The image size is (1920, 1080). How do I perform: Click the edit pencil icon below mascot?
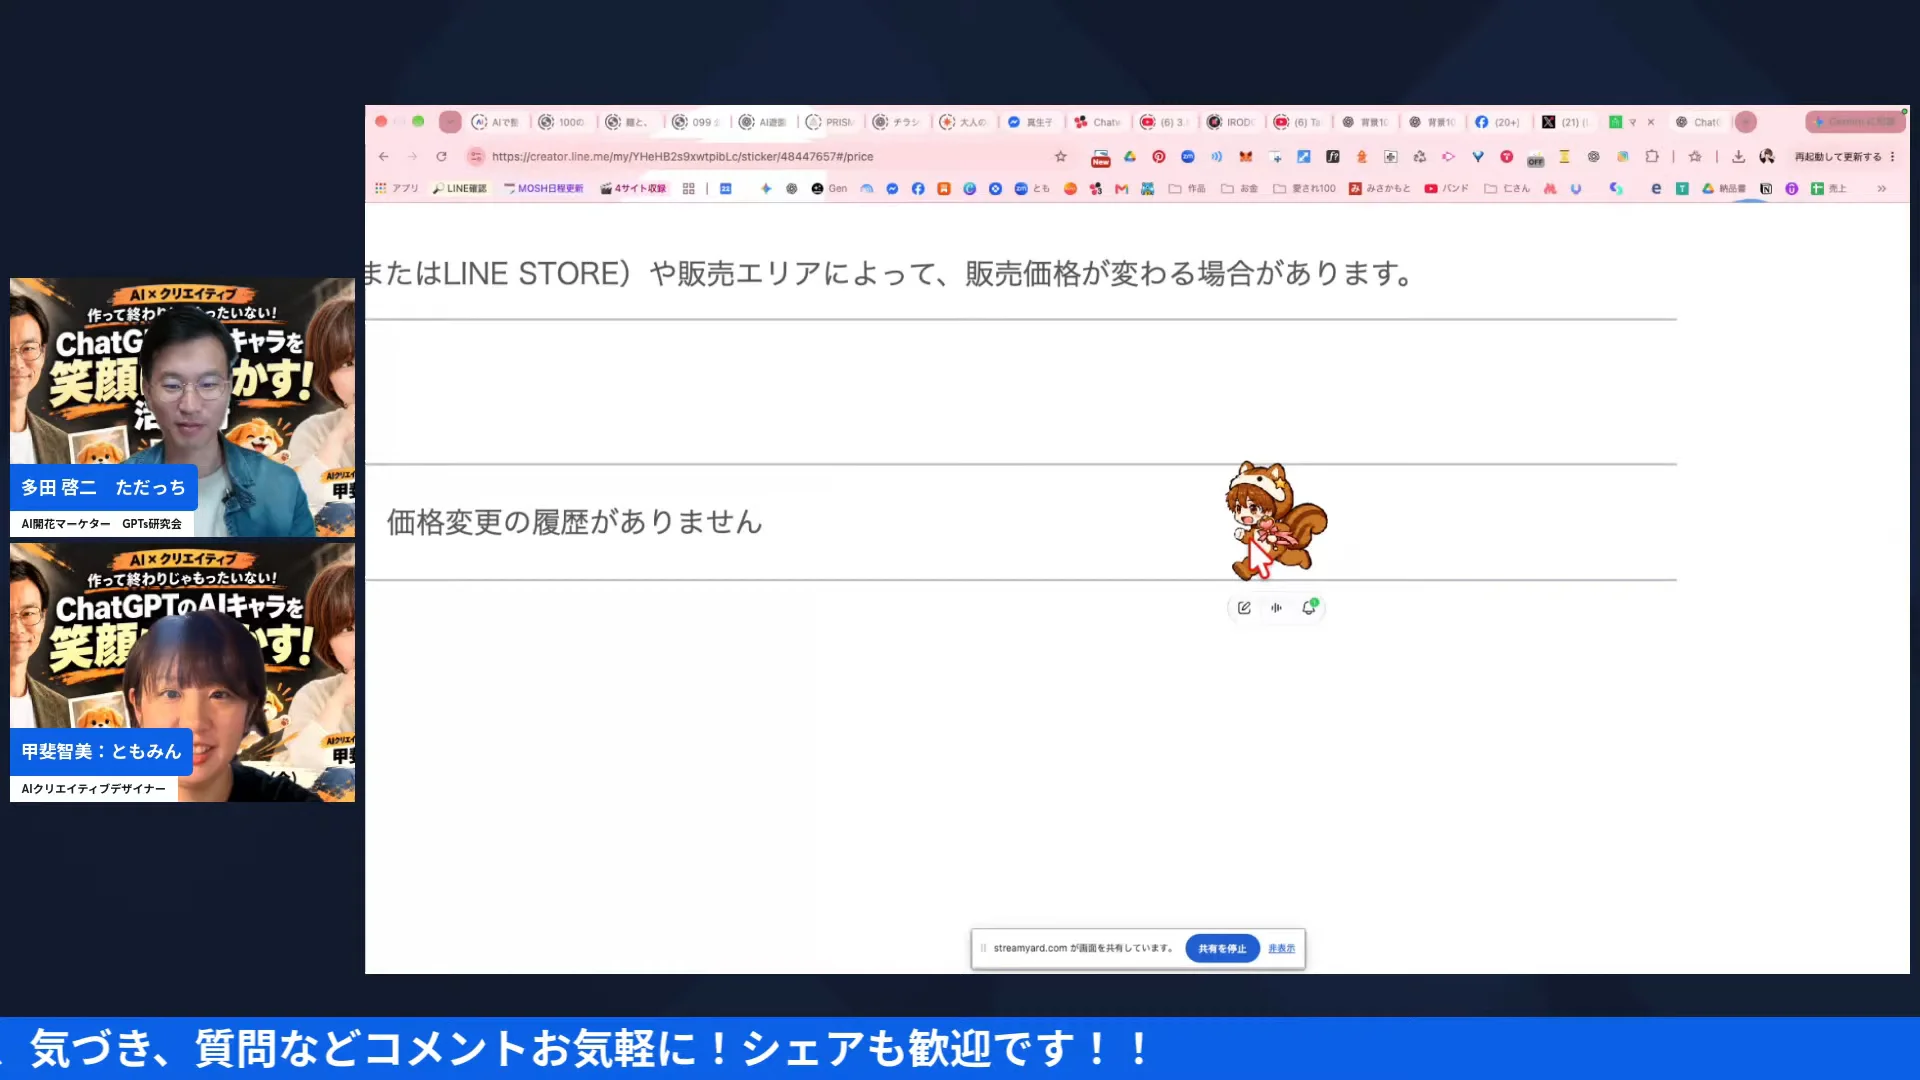pyautogui.click(x=1244, y=607)
